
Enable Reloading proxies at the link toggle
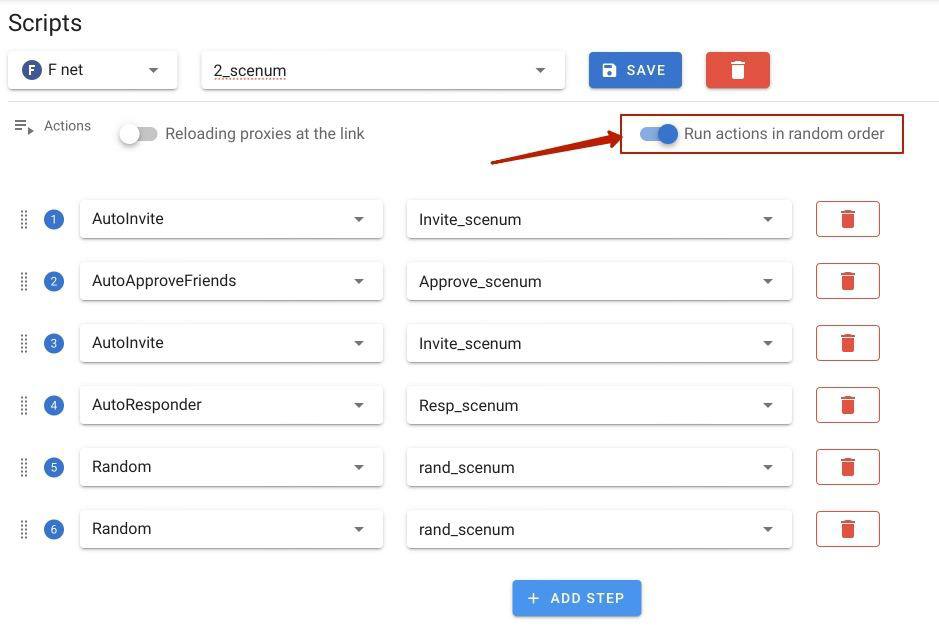[138, 134]
